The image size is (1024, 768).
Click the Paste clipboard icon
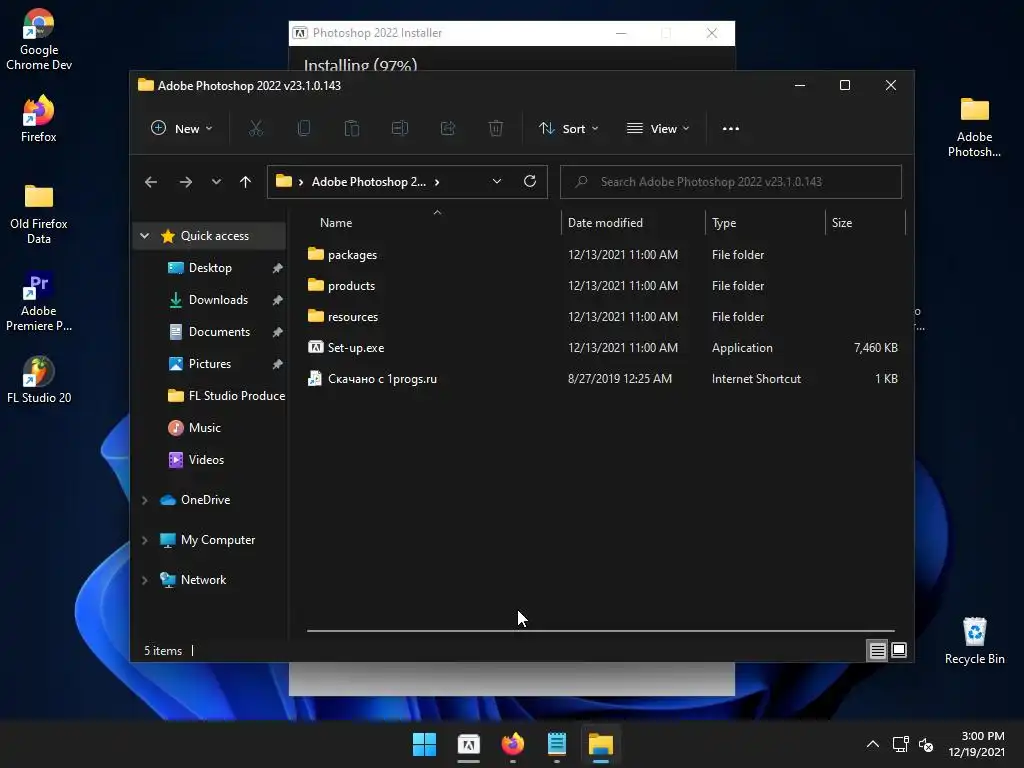pos(351,129)
